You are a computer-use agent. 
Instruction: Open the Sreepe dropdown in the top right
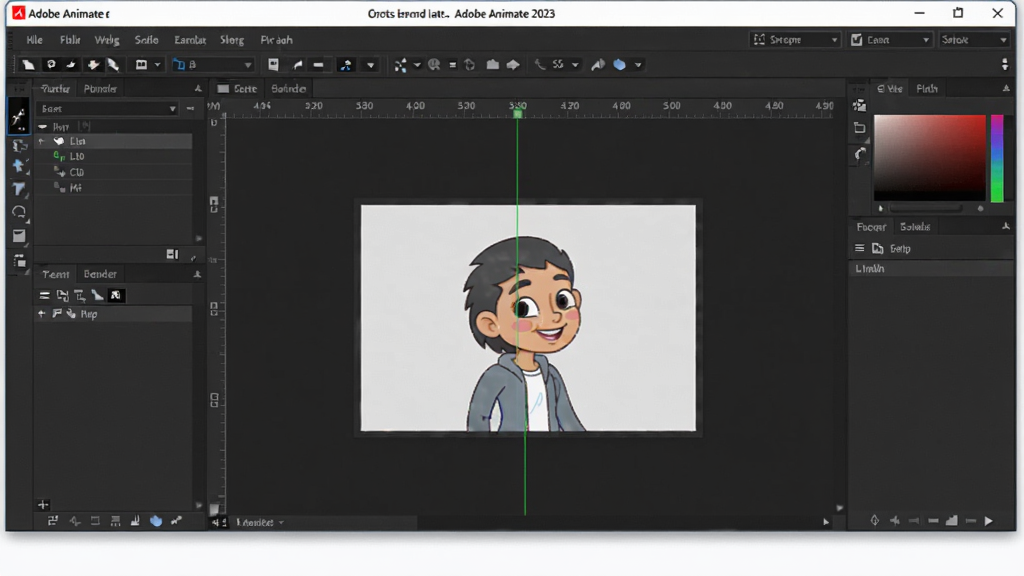point(795,40)
